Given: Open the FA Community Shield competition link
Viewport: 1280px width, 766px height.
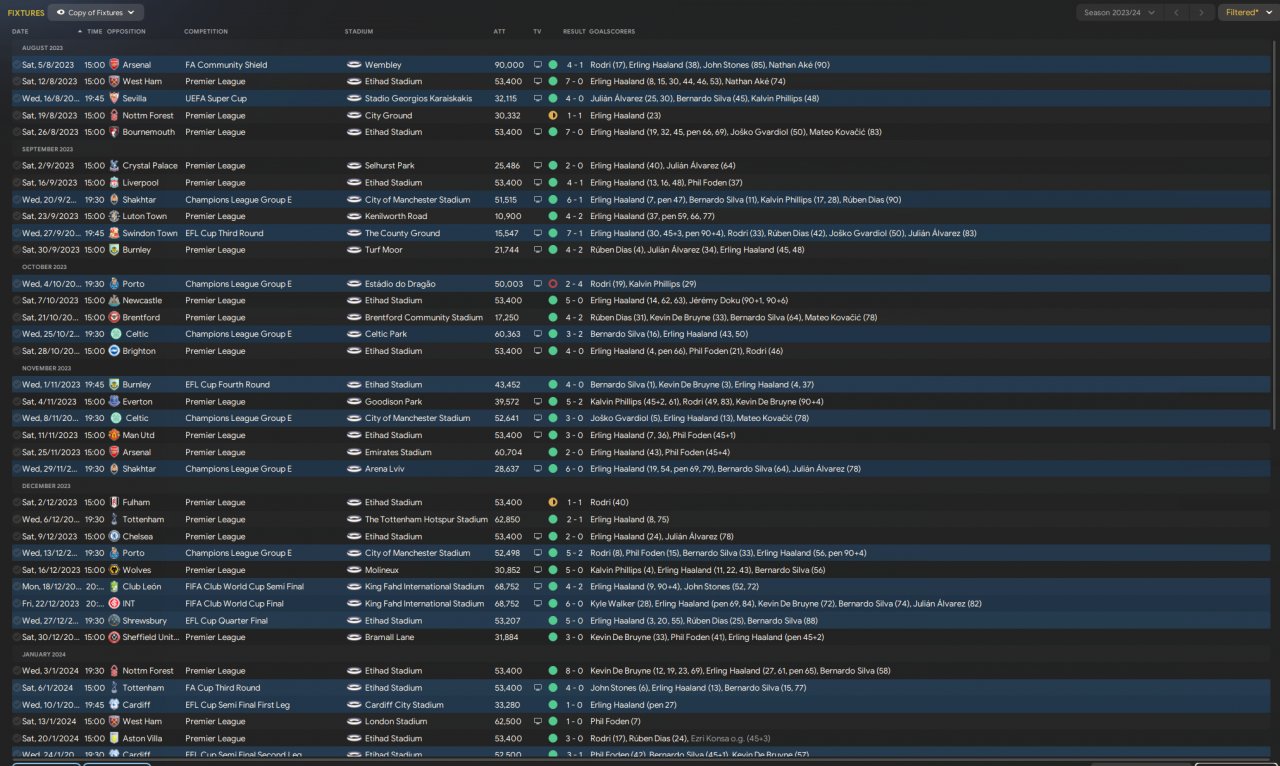Looking at the screenshot, I should pos(226,65).
